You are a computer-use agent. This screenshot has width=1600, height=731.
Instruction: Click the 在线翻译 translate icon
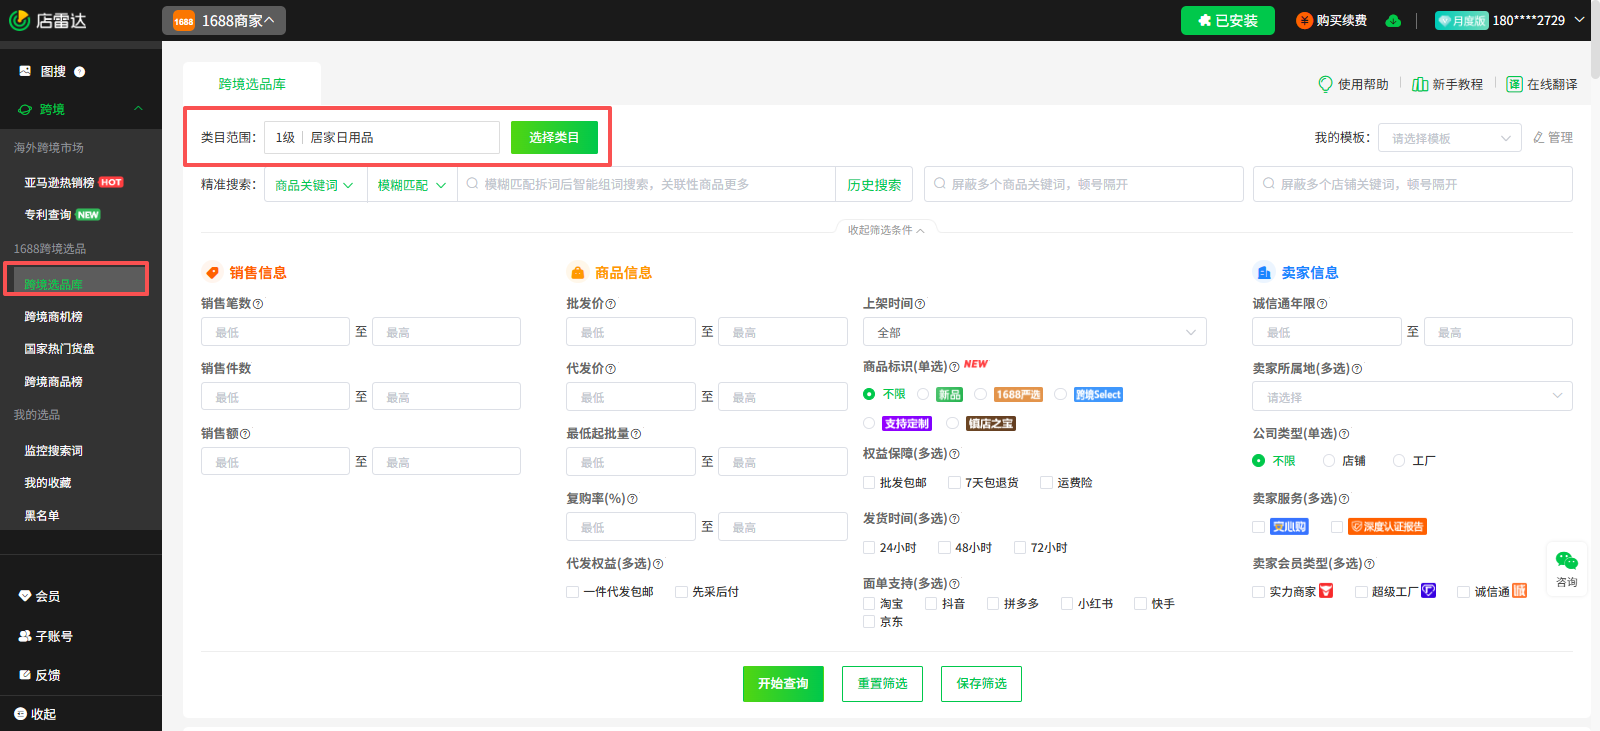click(1514, 84)
